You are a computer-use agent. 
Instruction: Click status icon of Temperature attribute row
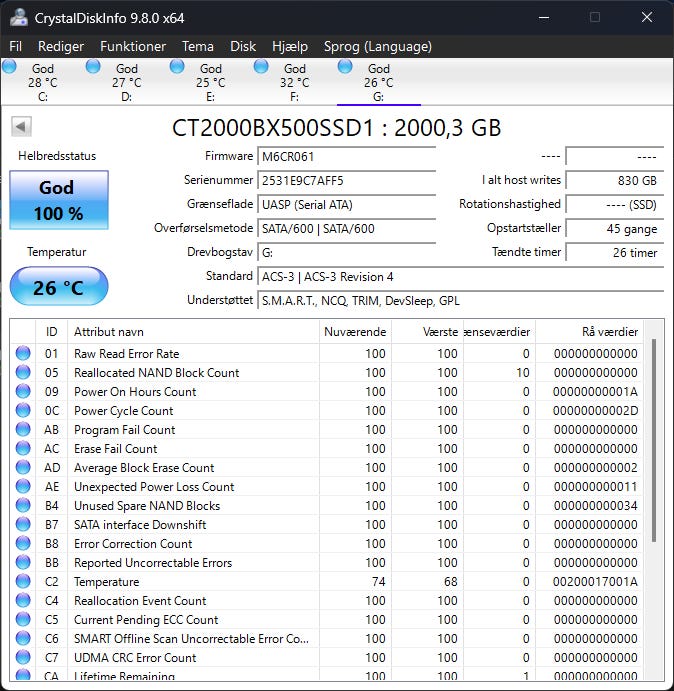(x=23, y=581)
